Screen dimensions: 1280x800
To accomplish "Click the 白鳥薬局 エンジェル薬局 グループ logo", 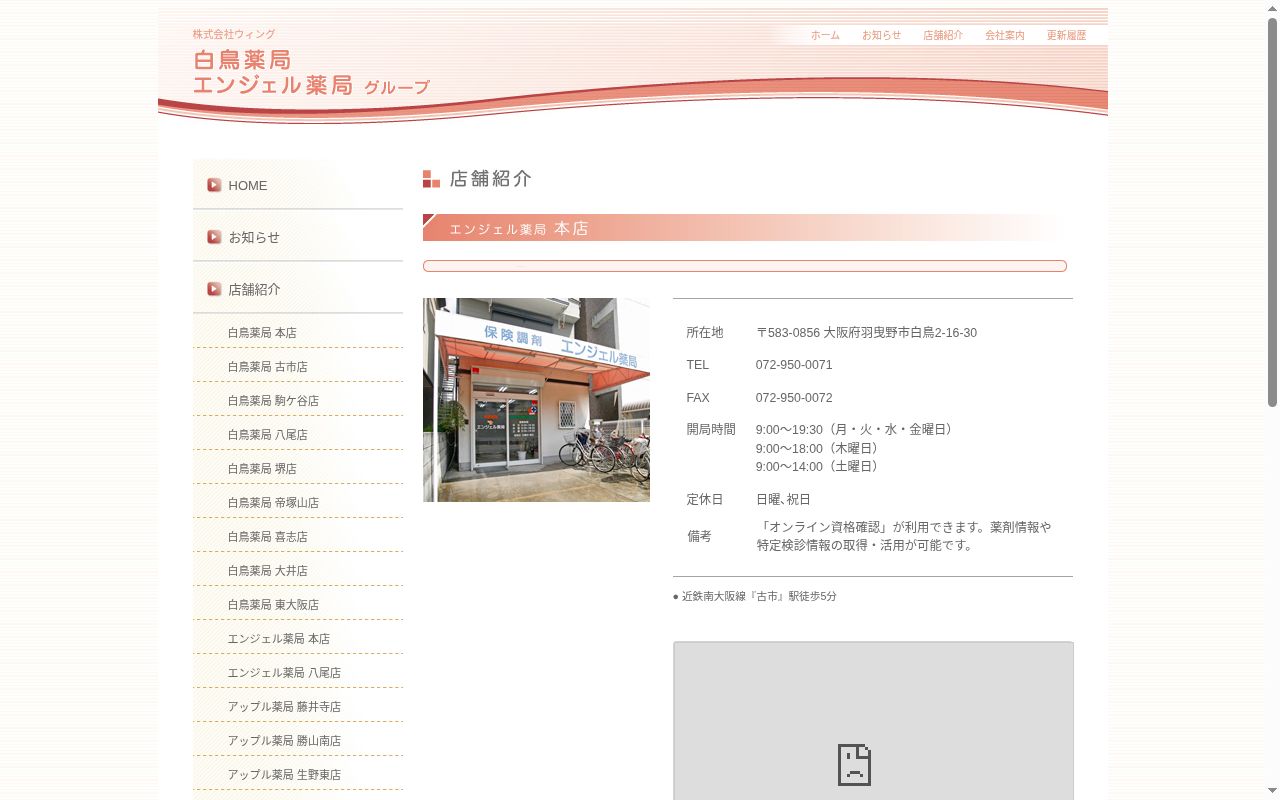I will (x=311, y=72).
